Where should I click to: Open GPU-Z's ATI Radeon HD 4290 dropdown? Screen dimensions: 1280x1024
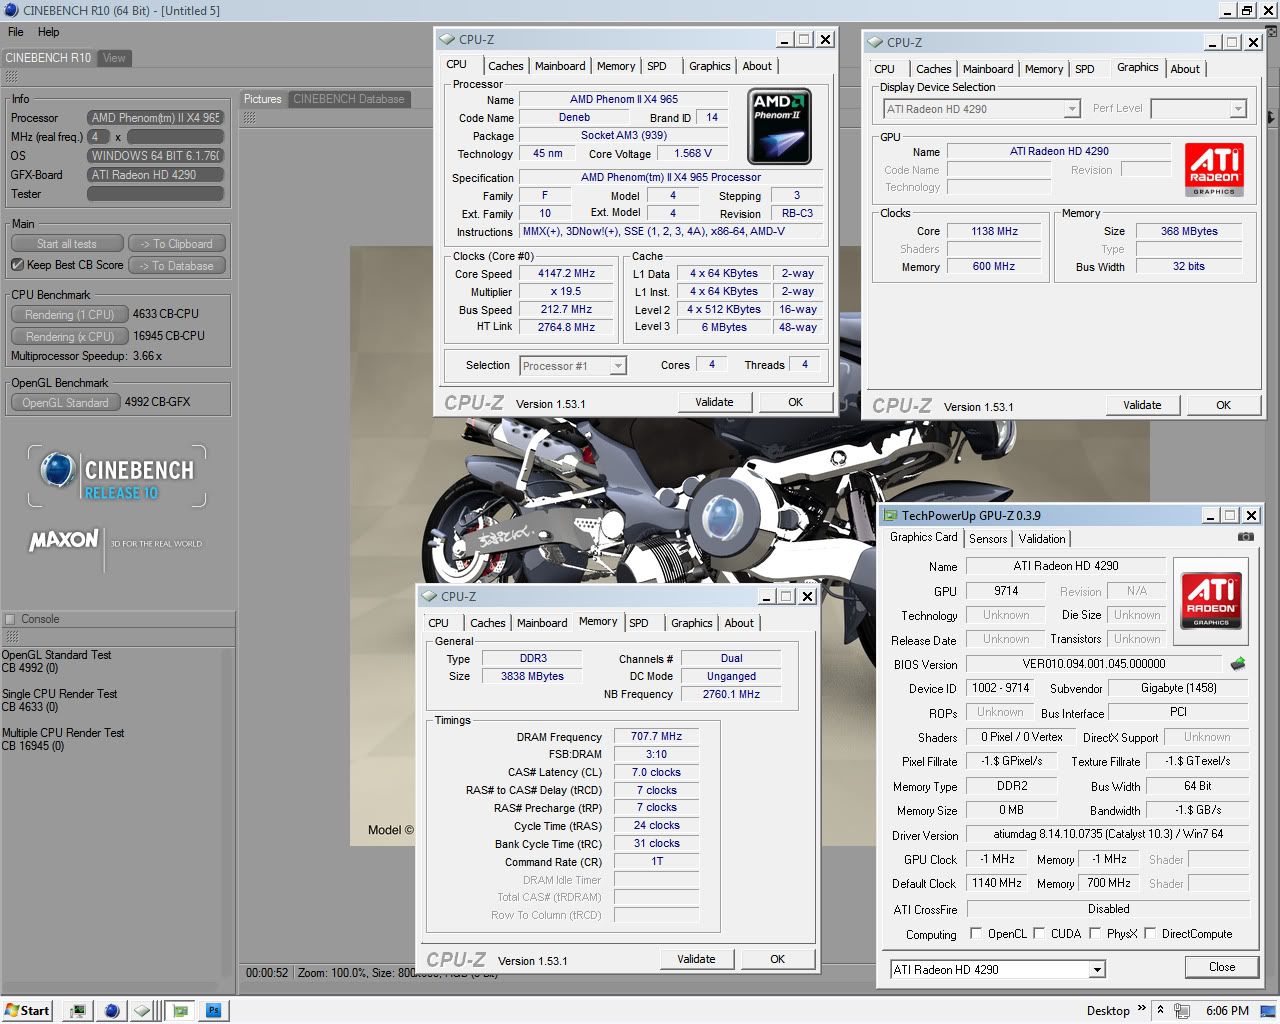[997, 969]
